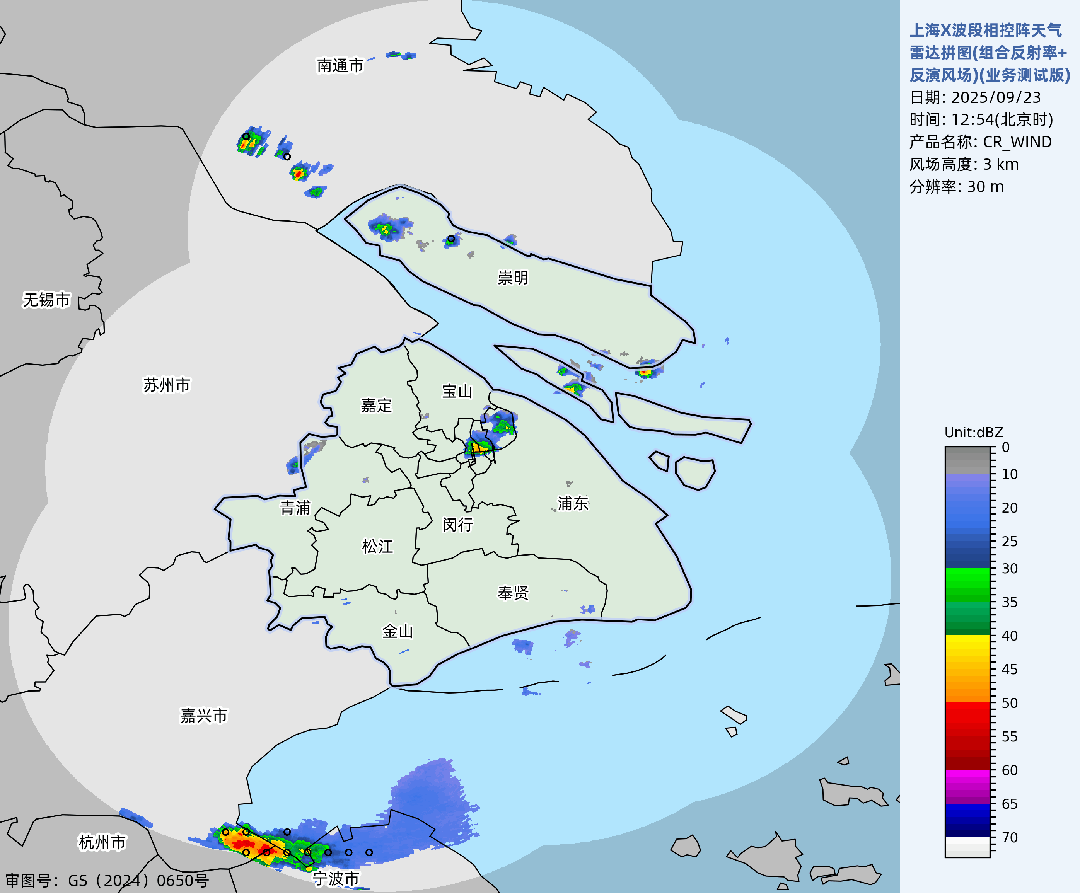Viewport: 1080px width, 893px height.
Task: Click the 风场高度: 3 km text
Action: click(964, 164)
